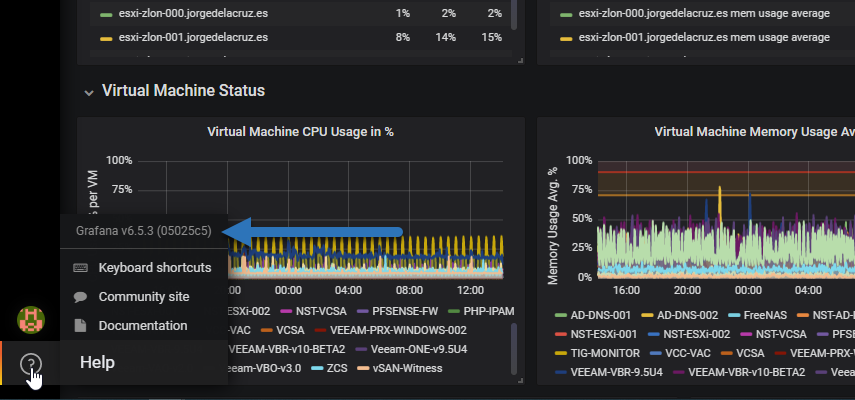Click the yellow swatch next to AD-DNS-002
The height and width of the screenshot is (400, 855).
coord(647,316)
